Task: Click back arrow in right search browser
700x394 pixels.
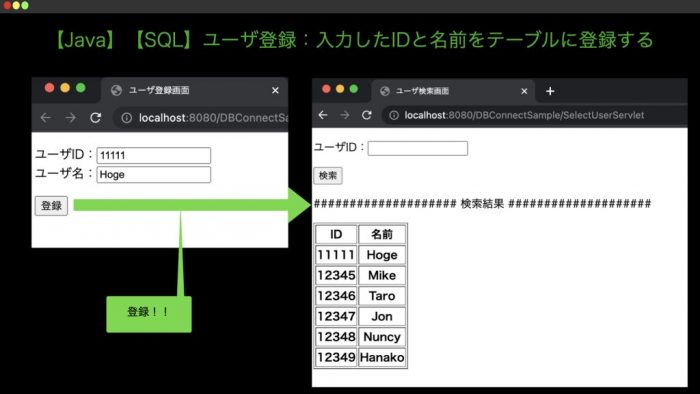Action: click(323, 115)
